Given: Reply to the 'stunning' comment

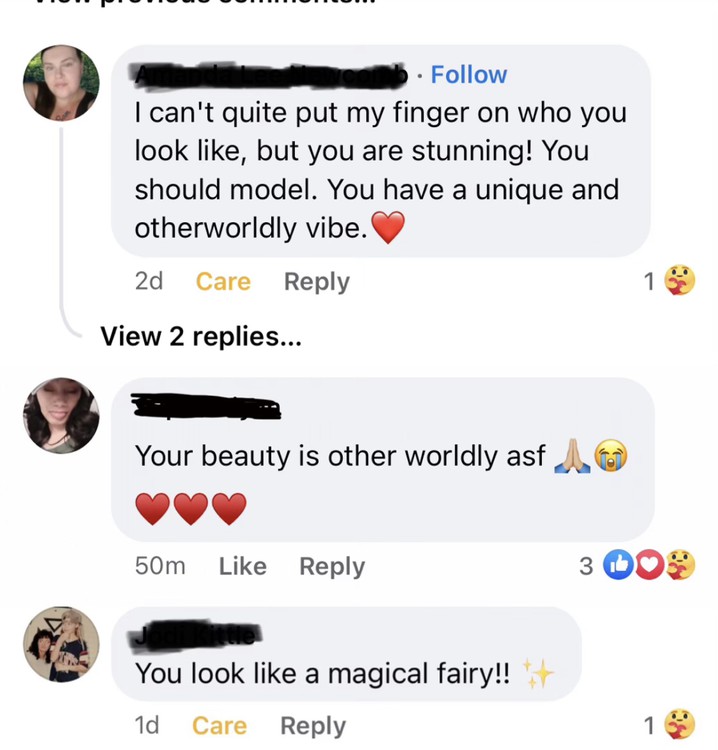Looking at the screenshot, I should [316, 282].
